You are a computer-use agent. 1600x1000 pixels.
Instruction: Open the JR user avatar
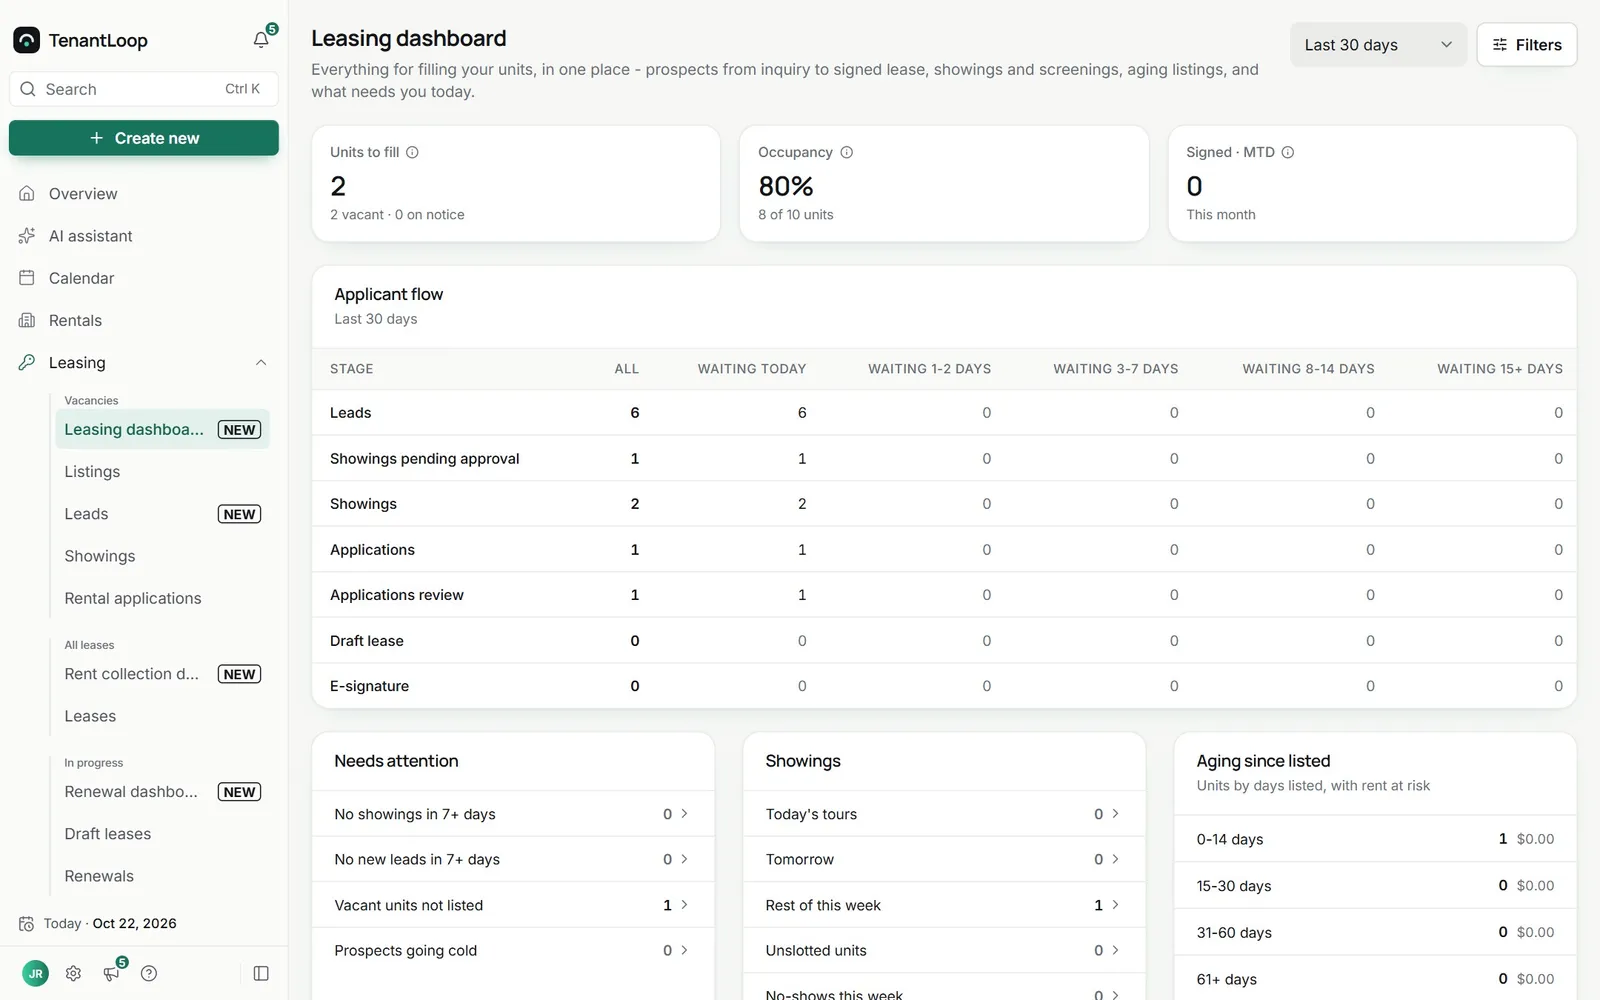tap(35, 973)
